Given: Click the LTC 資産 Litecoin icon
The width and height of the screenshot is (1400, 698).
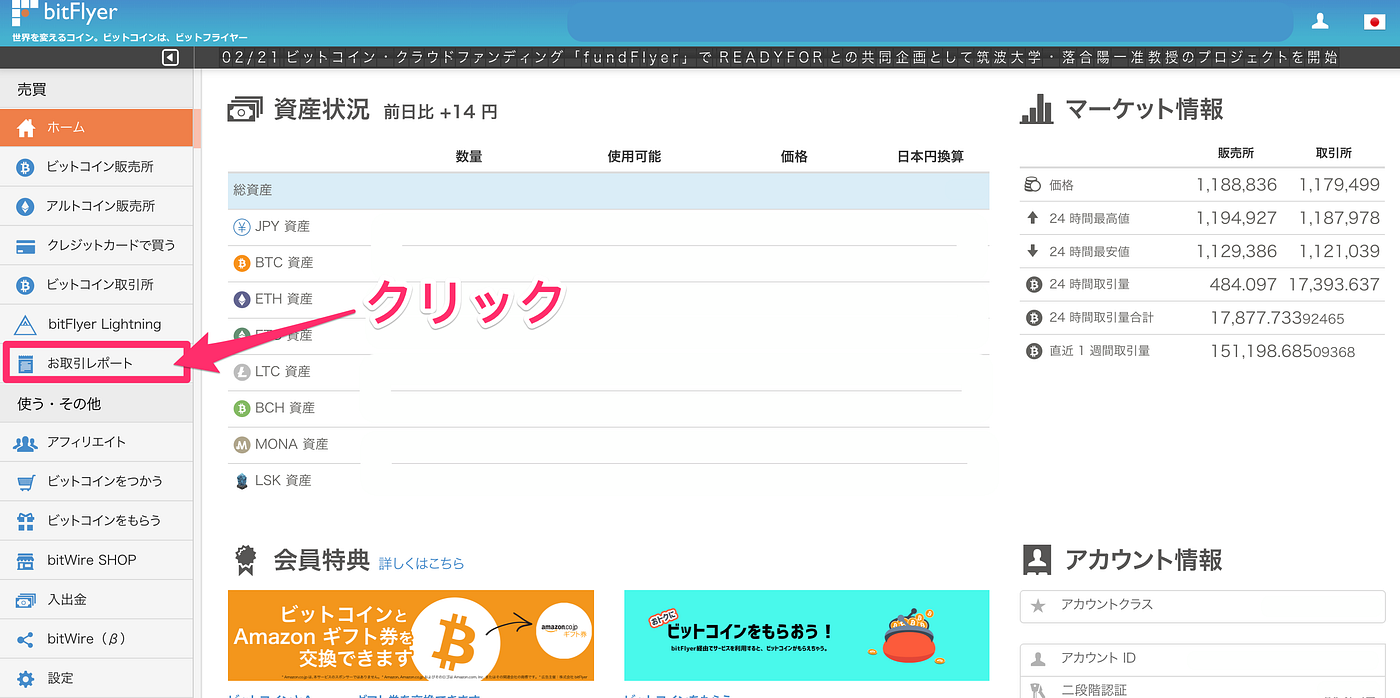Looking at the screenshot, I should pyautogui.click(x=241, y=372).
